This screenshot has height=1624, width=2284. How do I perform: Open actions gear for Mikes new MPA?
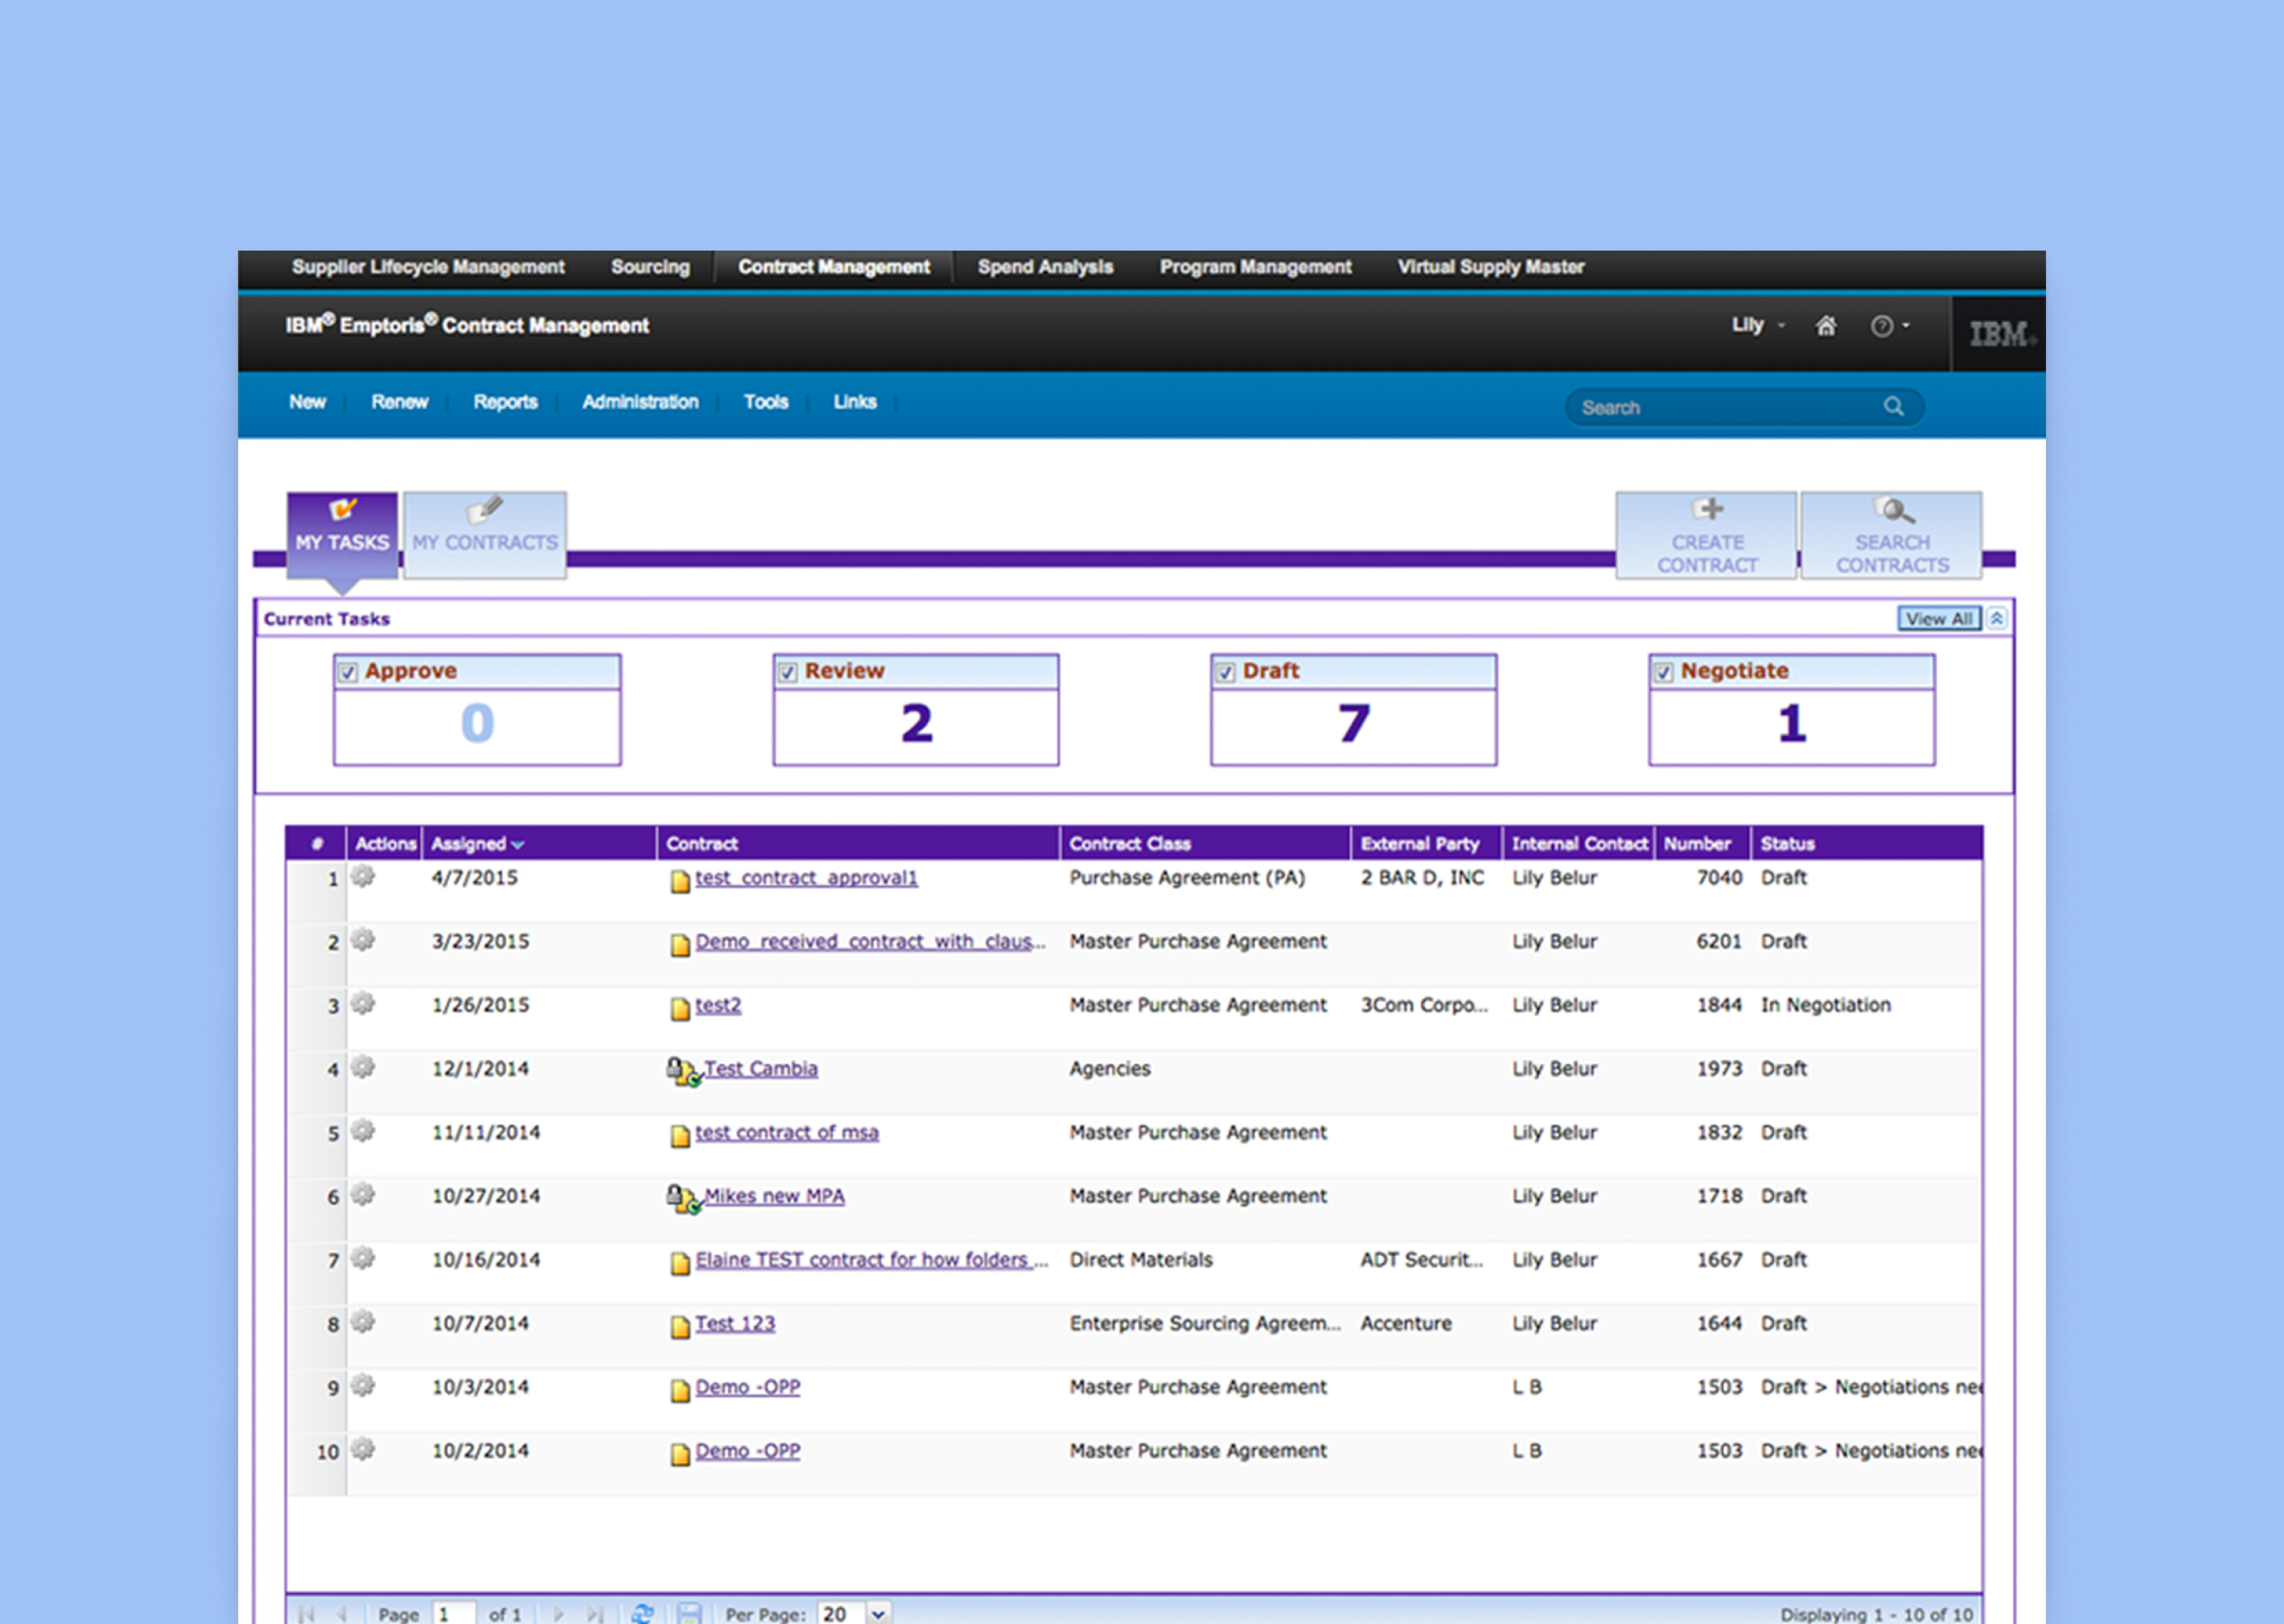[x=363, y=1194]
